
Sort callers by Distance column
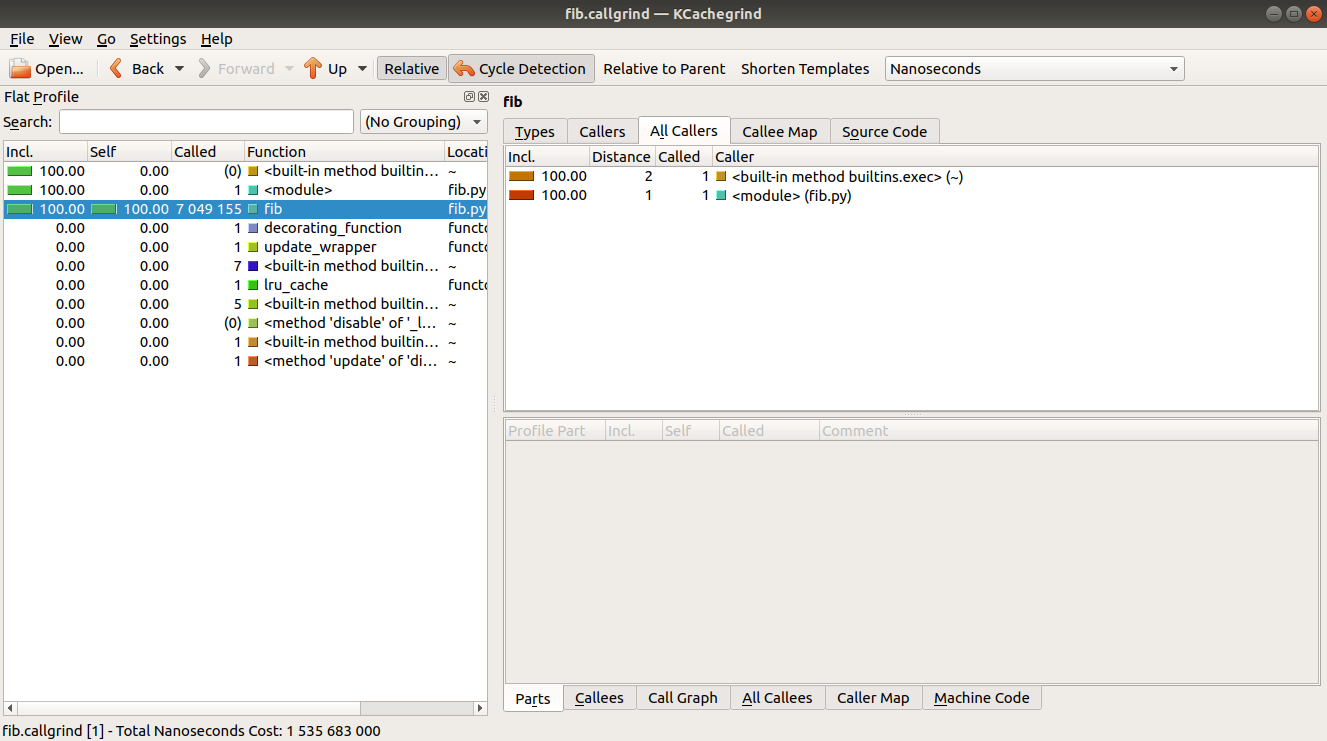coord(621,157)
